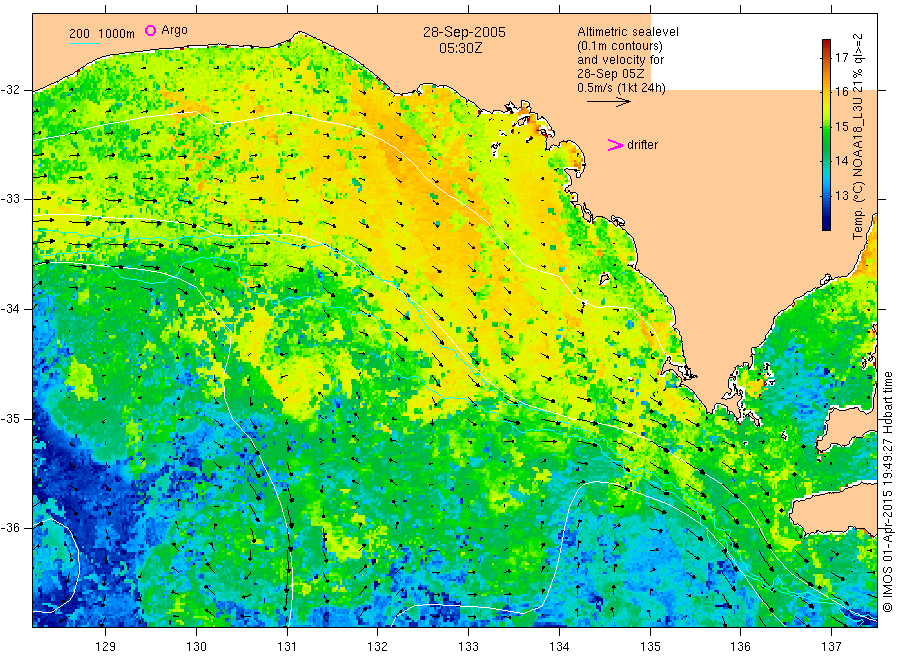Click the '0.5m/s (1kt 24h)' scale label

(x=622, y=88)
